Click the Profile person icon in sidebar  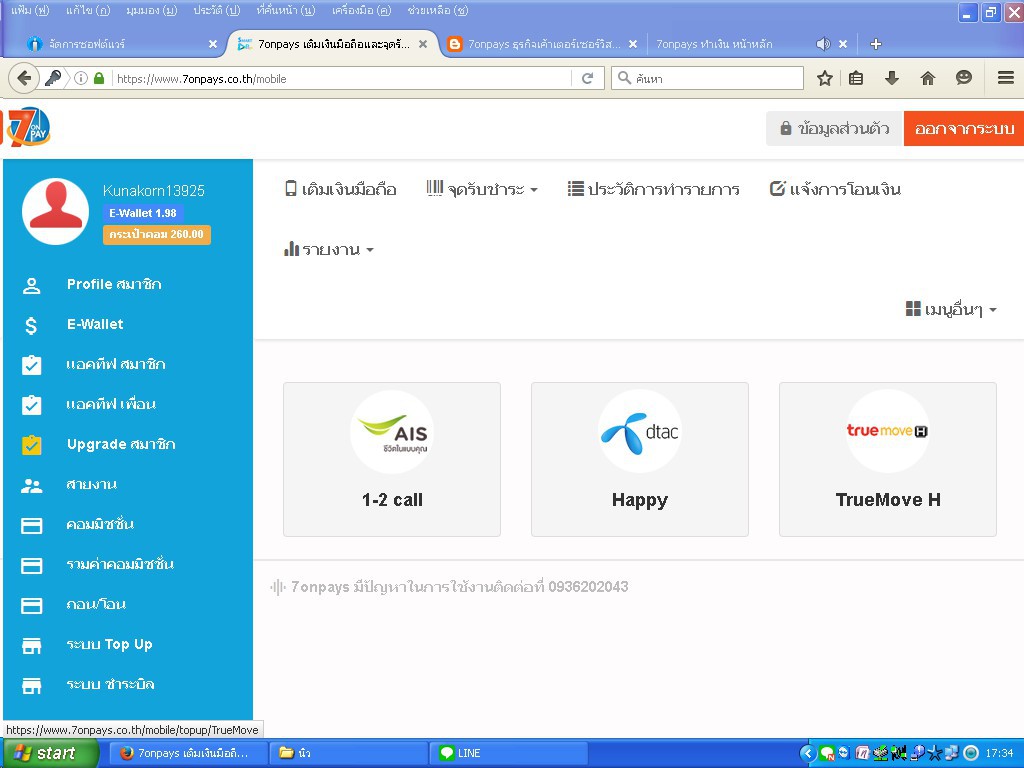point(31,285)
